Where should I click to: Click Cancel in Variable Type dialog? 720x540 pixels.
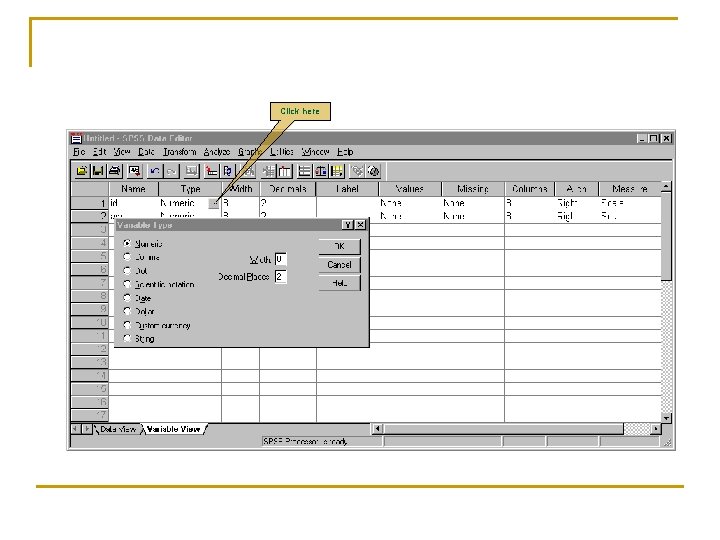tap(339, 265)
